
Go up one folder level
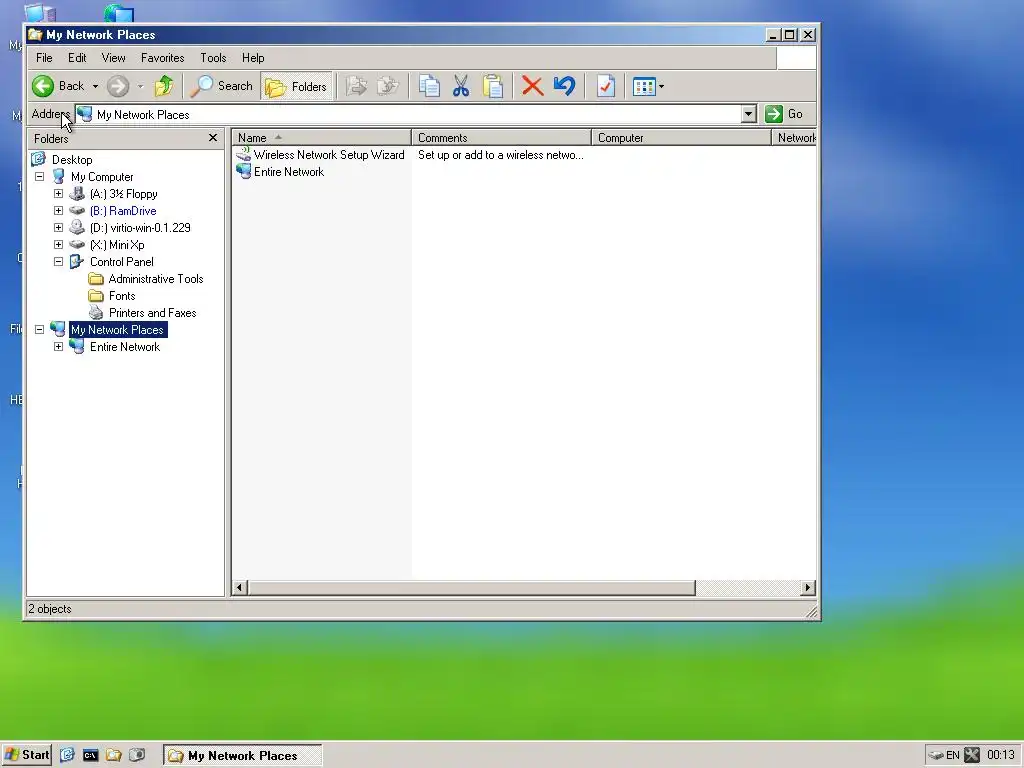(x=164, y=86)
